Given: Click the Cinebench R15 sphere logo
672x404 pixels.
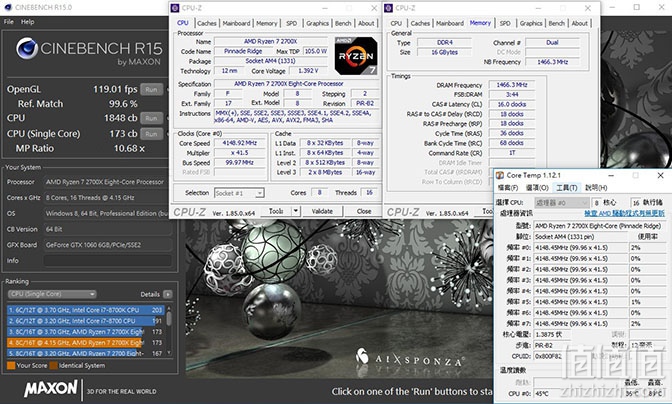Looking at the screenshot, I should point(27,48).
